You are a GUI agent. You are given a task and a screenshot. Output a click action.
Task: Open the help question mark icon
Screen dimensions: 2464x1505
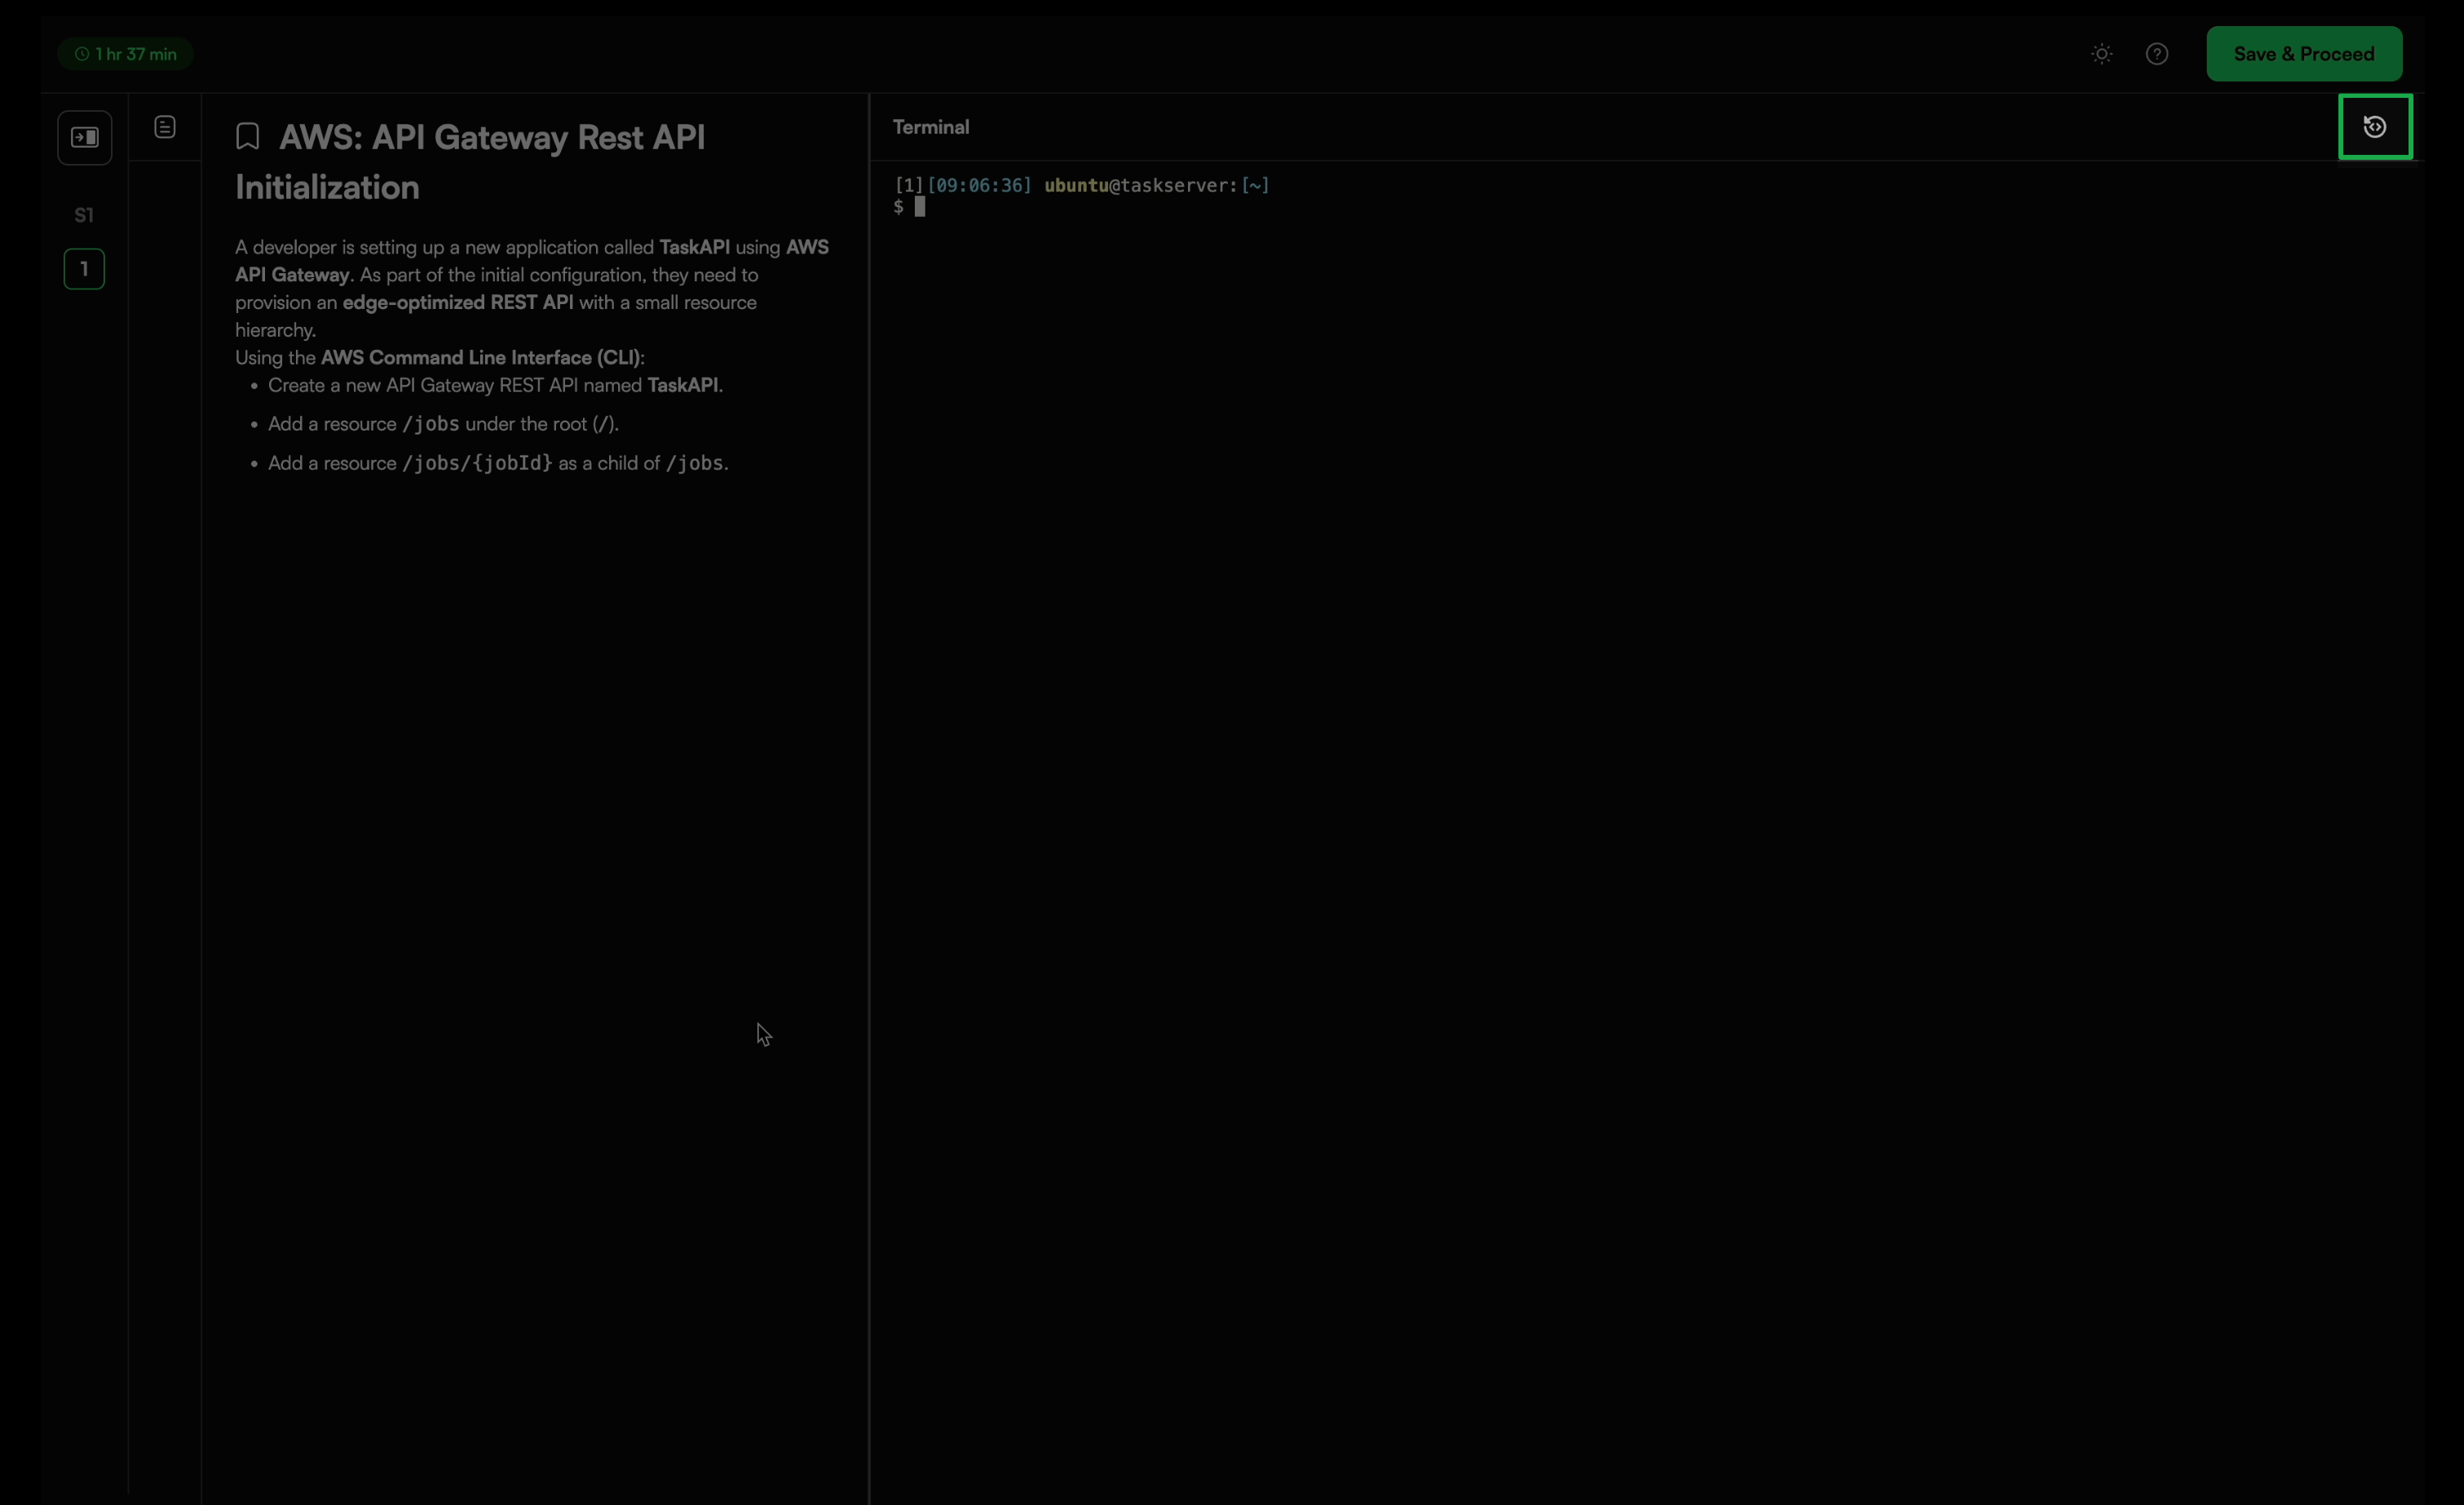(2156, 54)
